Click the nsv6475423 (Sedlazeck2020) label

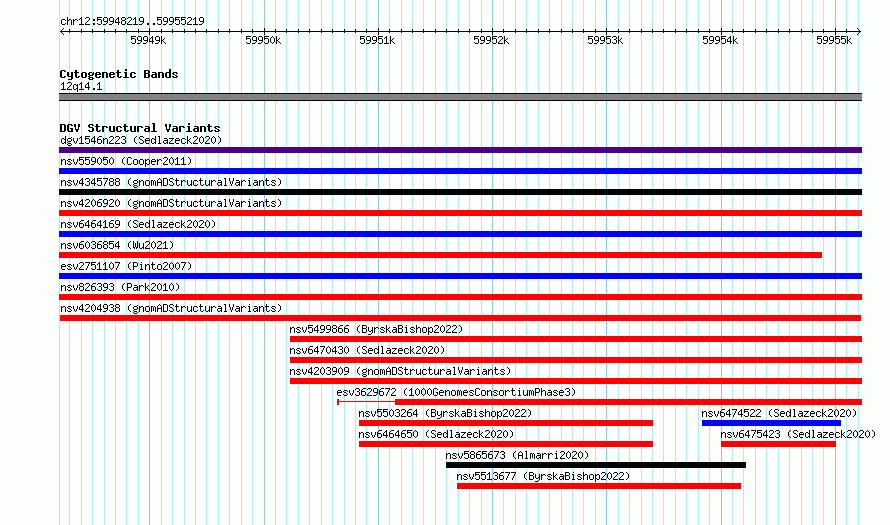798,434
